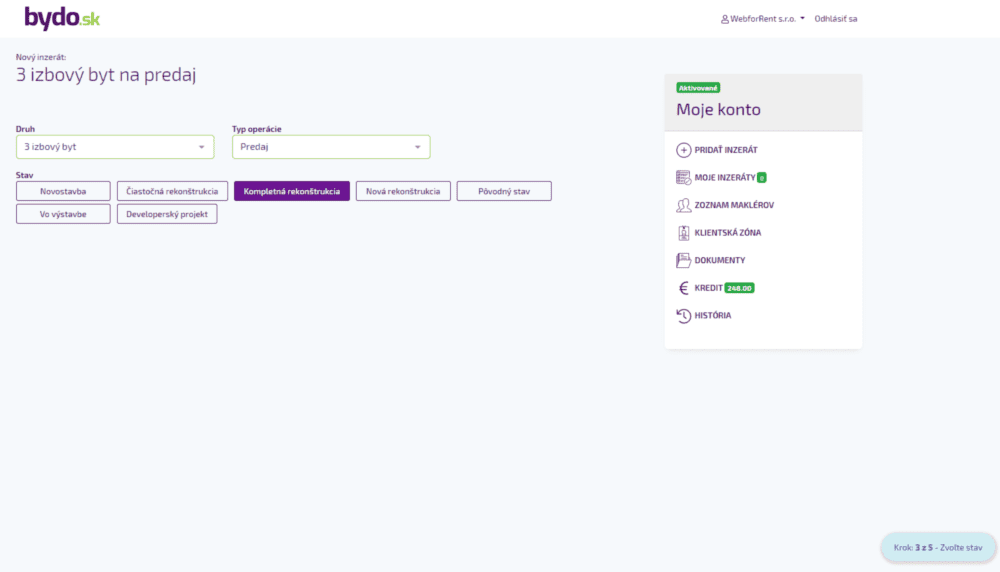Viewport: 1000px width, 572px height.
Task: Toggle the Pôvodný stav option
Action: [503, 191]
